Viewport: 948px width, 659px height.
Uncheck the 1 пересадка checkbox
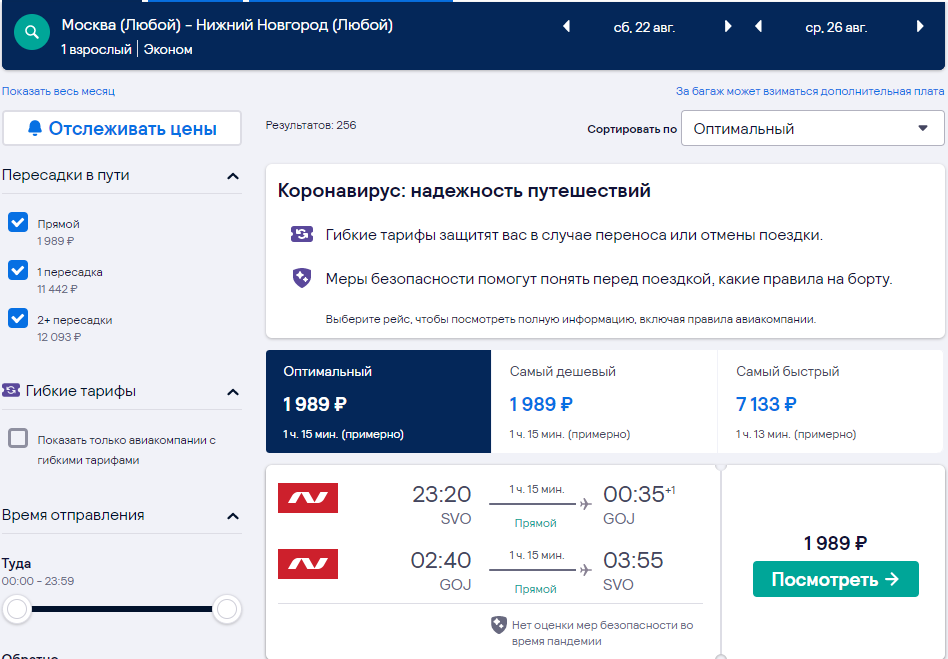(18, 270)
